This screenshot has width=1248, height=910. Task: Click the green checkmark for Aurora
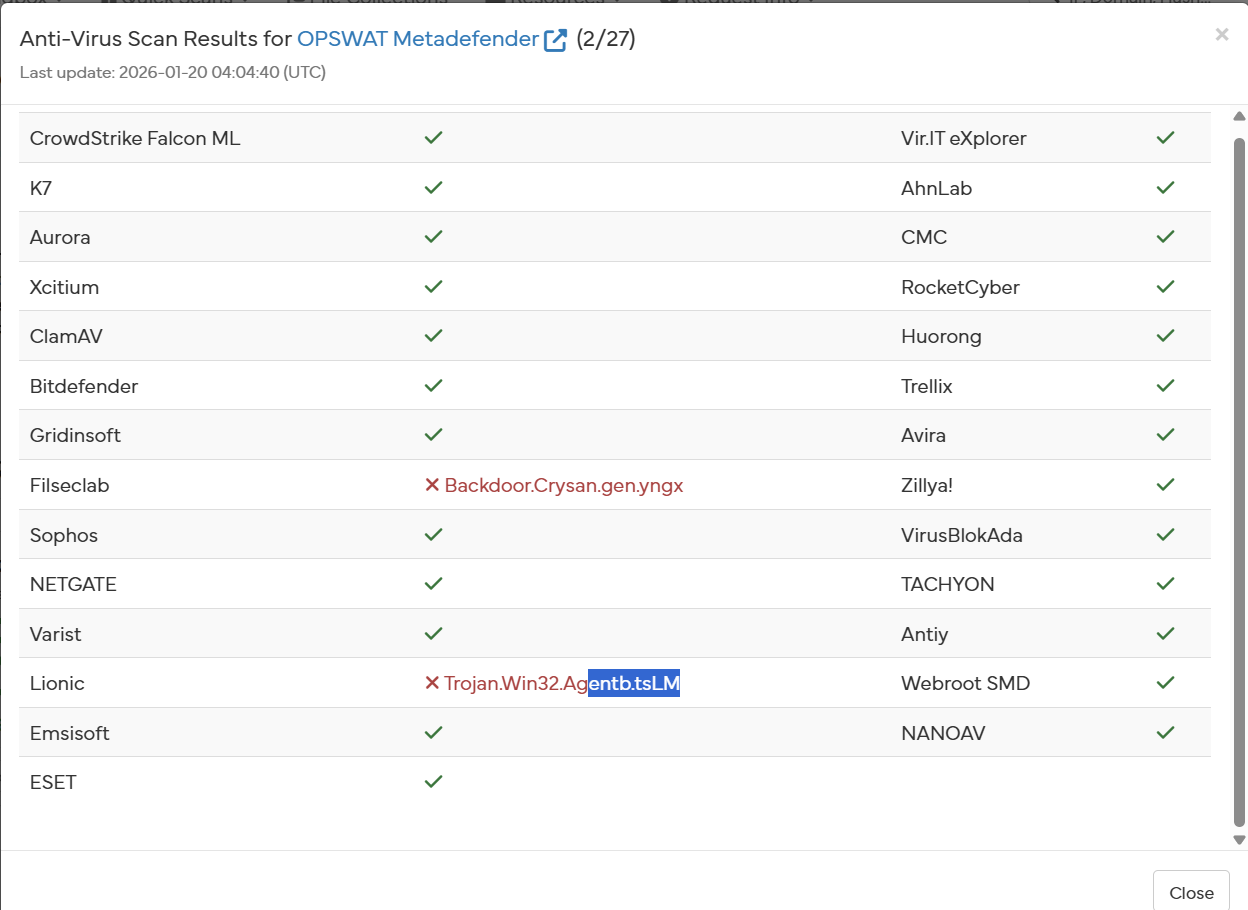click(x=433, y=237)
